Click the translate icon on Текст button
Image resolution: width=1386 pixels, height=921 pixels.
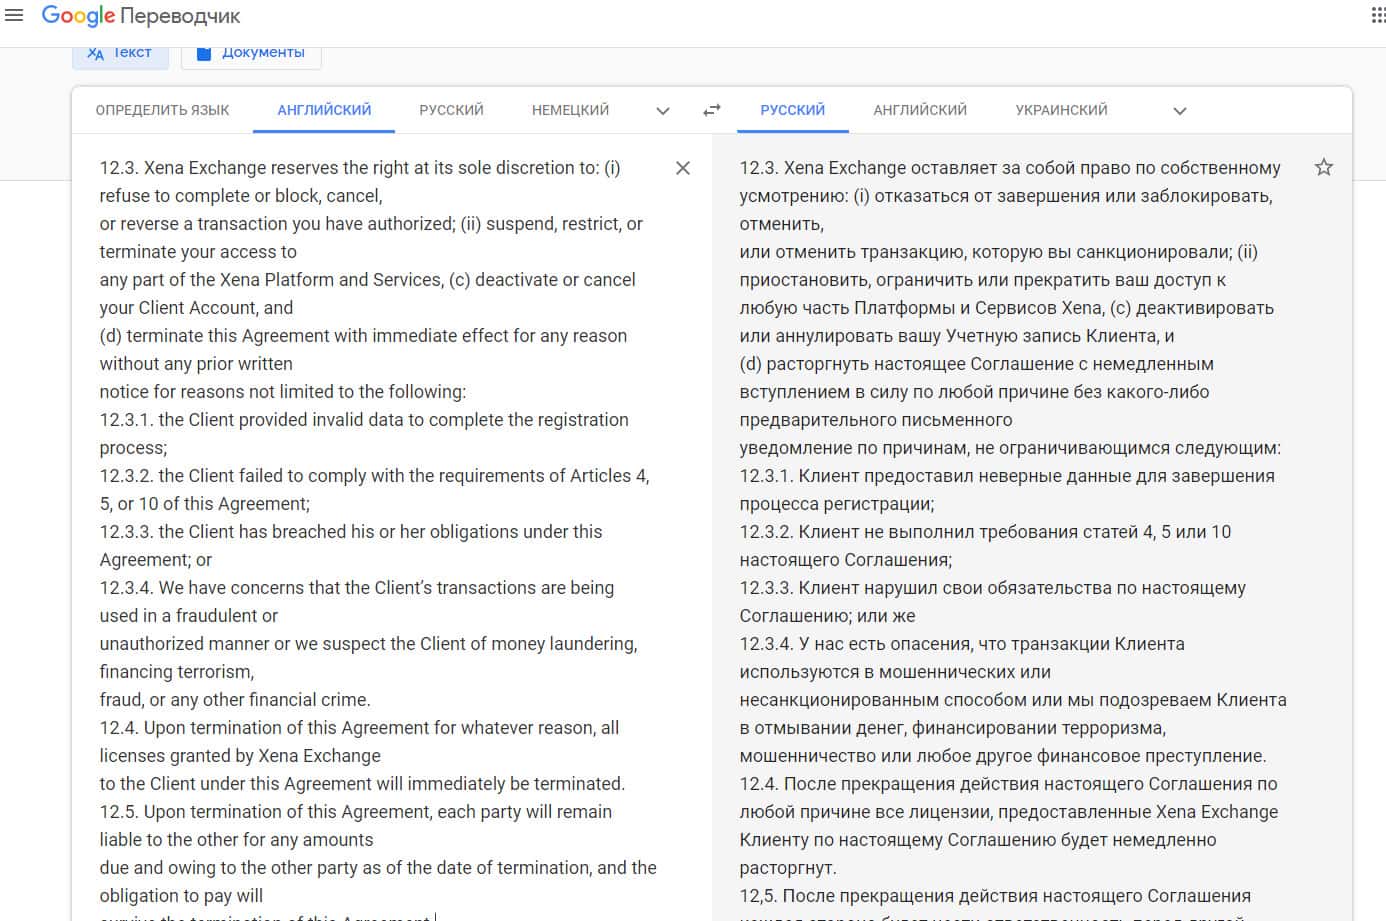[96, 54]
